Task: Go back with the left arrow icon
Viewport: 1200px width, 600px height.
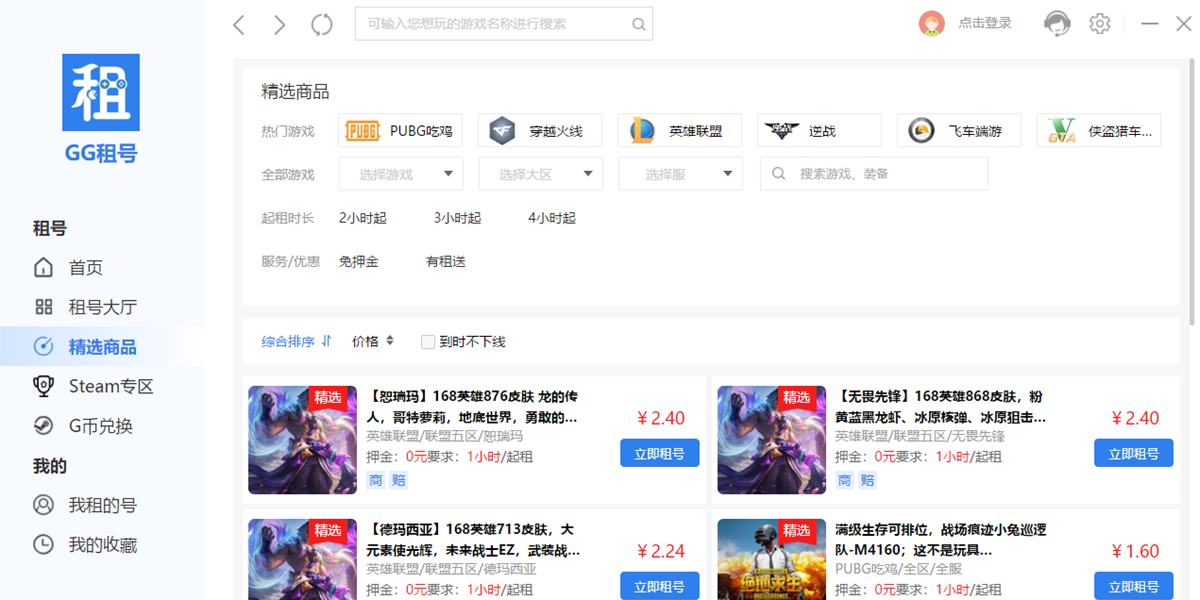Action: pyautogui.click(x=239, y=25)
